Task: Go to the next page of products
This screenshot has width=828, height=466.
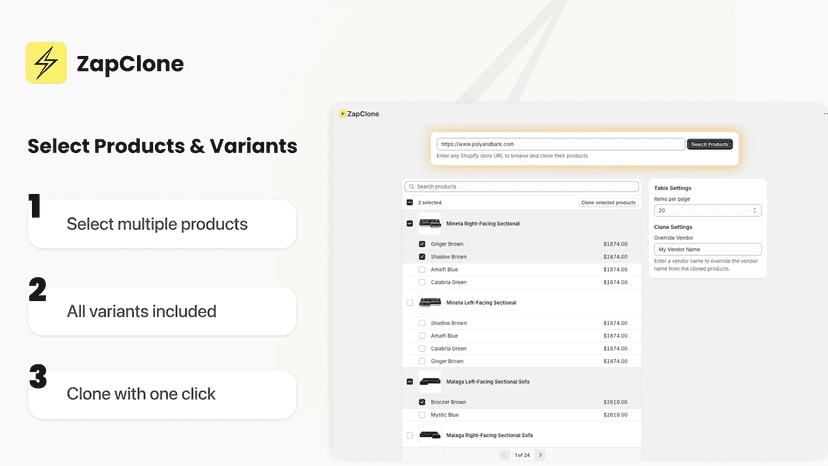Action: pyautogui.click(x=540, y=455)
